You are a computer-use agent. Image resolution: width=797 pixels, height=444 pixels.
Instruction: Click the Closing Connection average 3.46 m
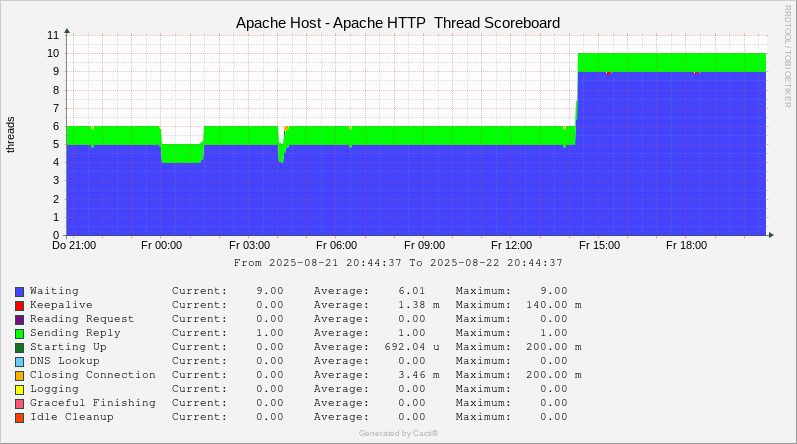pyautogui.click(x=419, y=375)
